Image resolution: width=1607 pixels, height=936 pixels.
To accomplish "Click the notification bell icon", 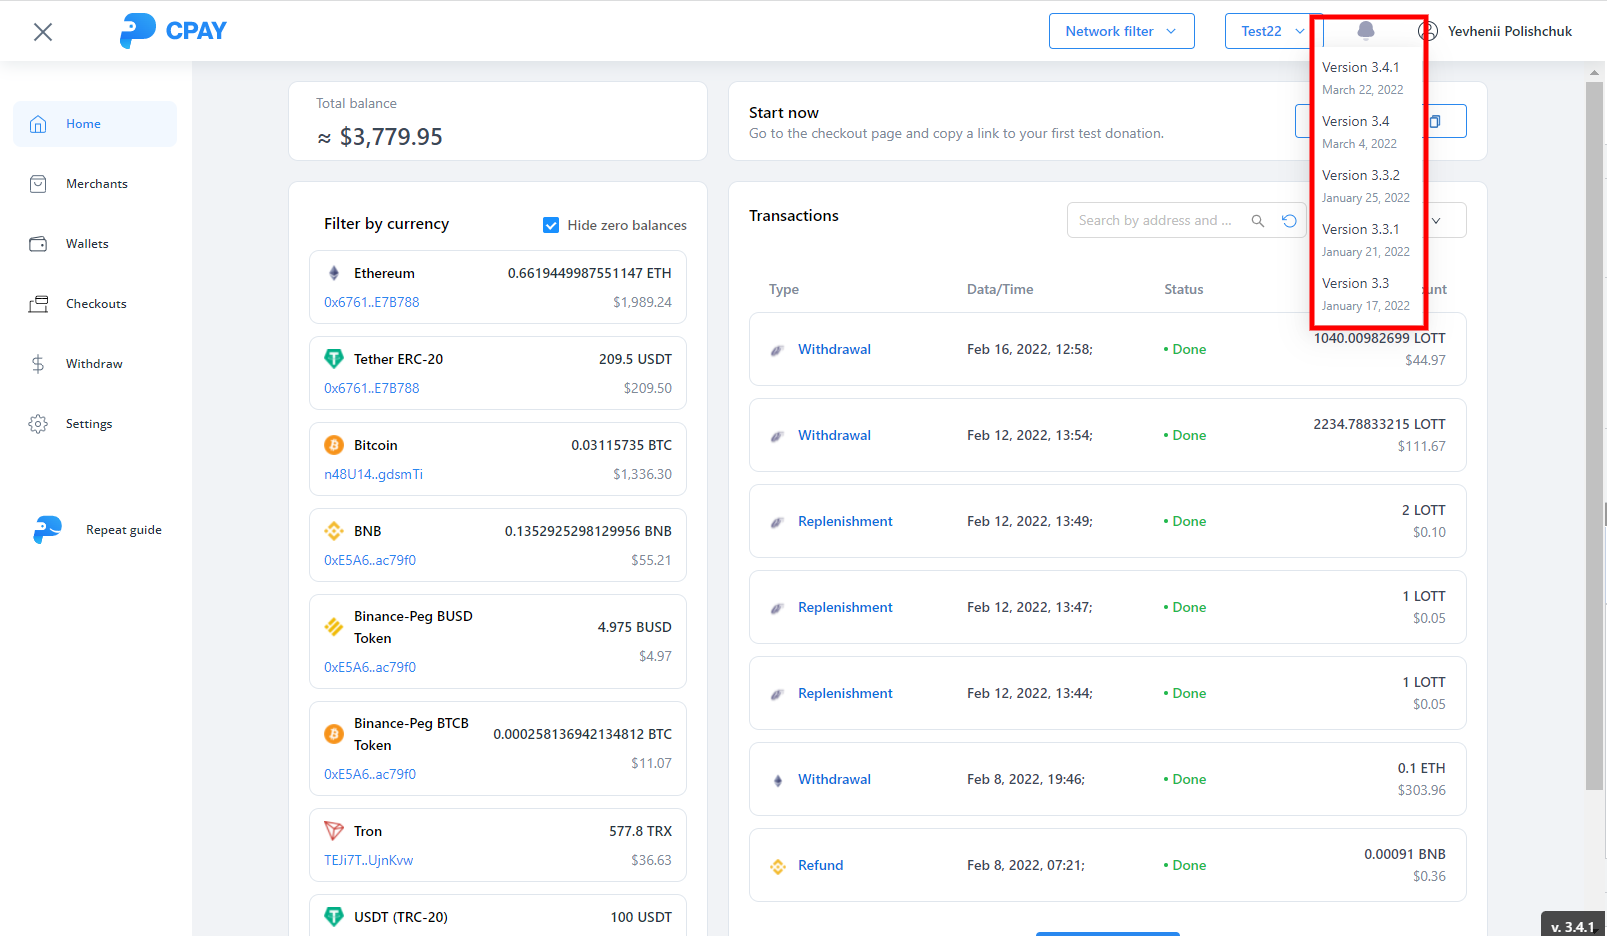I will (x=1365, y=31).
